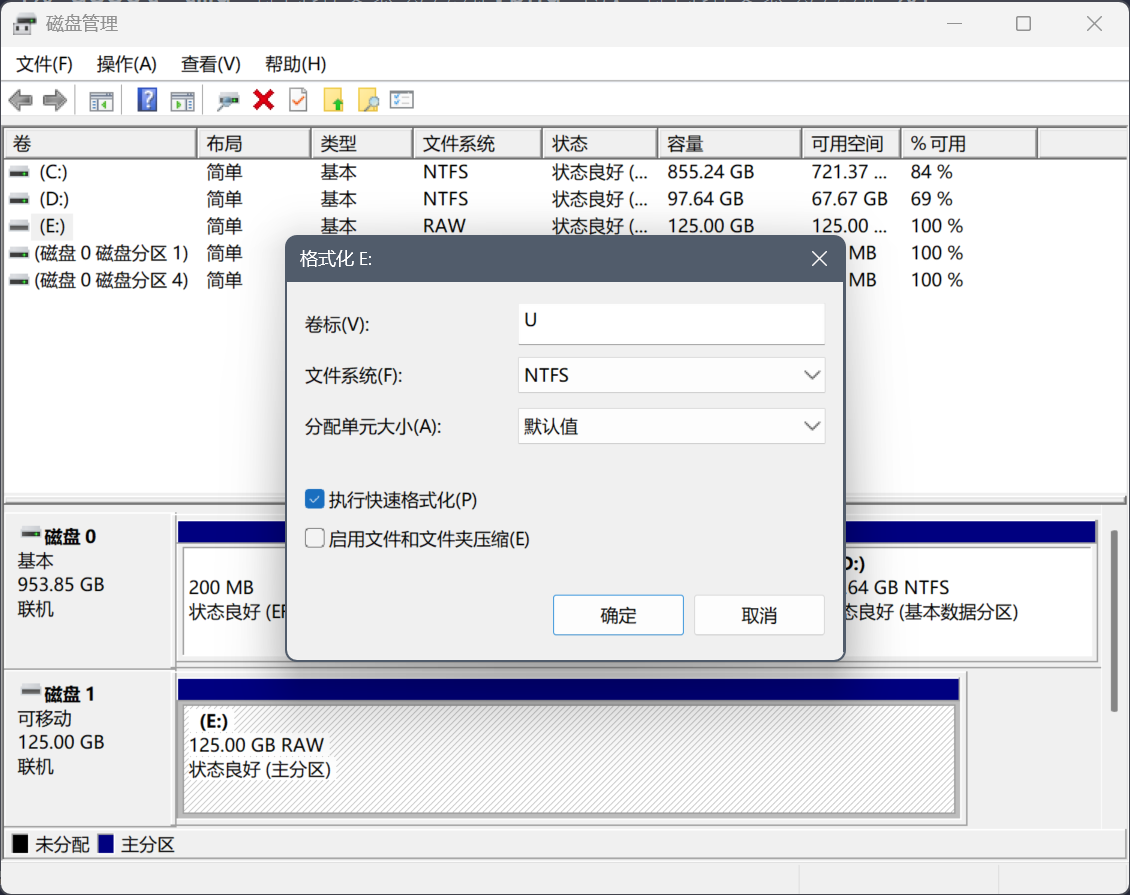This screenshot has width=1130, height=895.
Task: Click the red X delete icon
Action: (x=264, y=100)
